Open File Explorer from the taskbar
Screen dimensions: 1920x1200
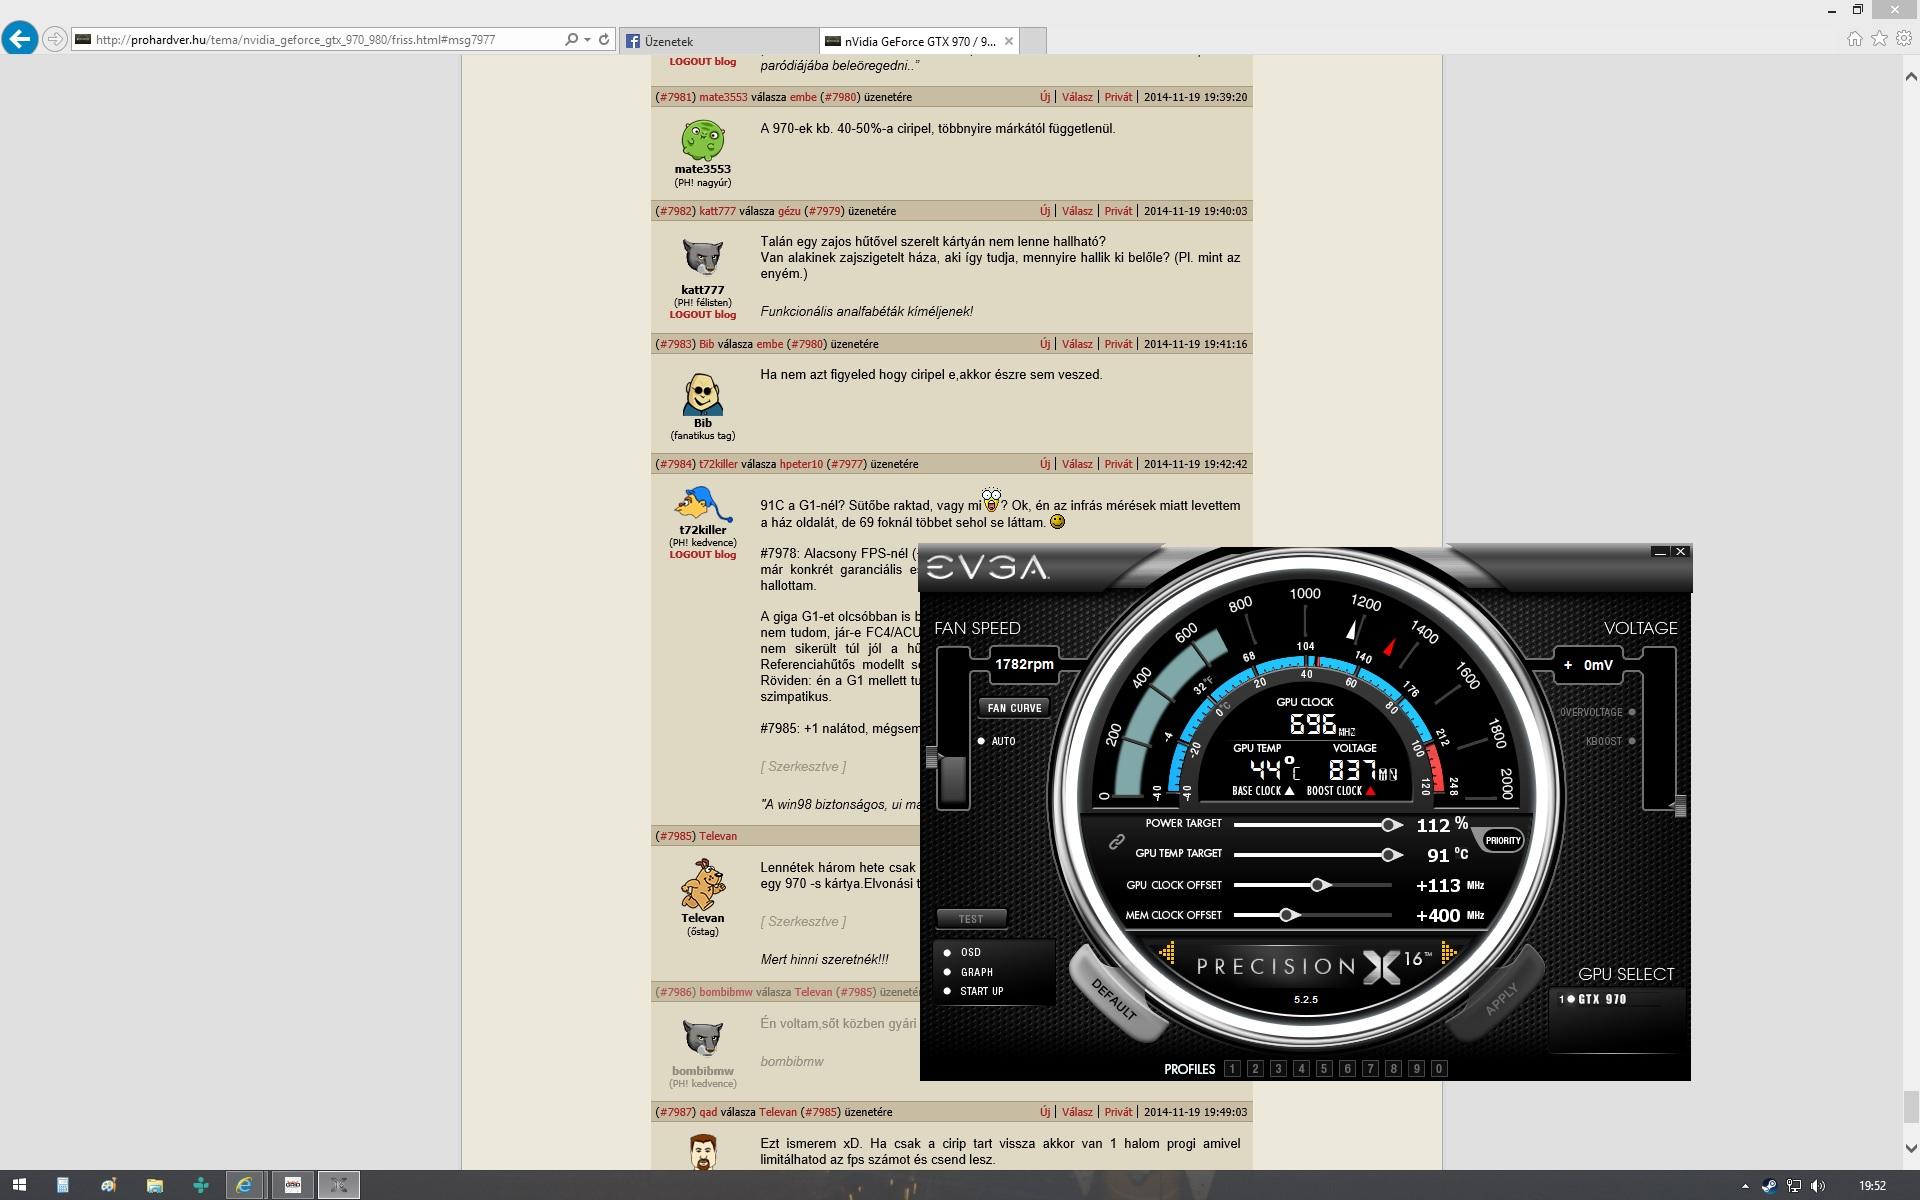click(154, 1185)
